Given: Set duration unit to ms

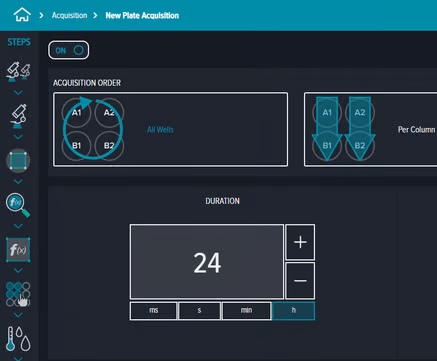Looking at the screenshot, I should (153, 311).
